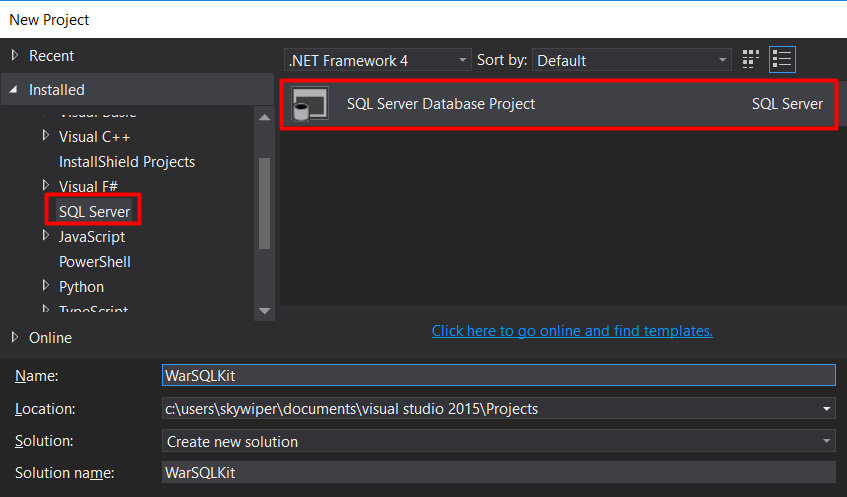The image size is (847, 497).
Task: Click the Recent label
Action: click(51, 56)
